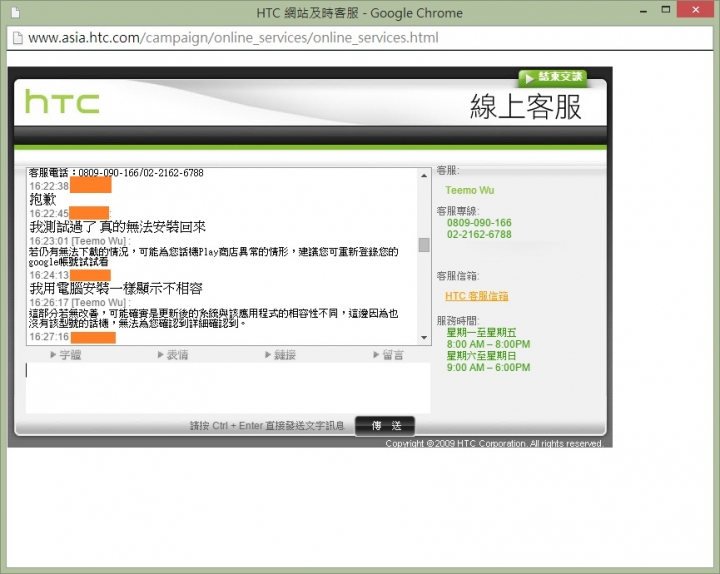Viewport: 720px width, 574px height.
Task: Click the 16:26:17 [Teemo Wu] timestamp line
Action: (80, 303)
